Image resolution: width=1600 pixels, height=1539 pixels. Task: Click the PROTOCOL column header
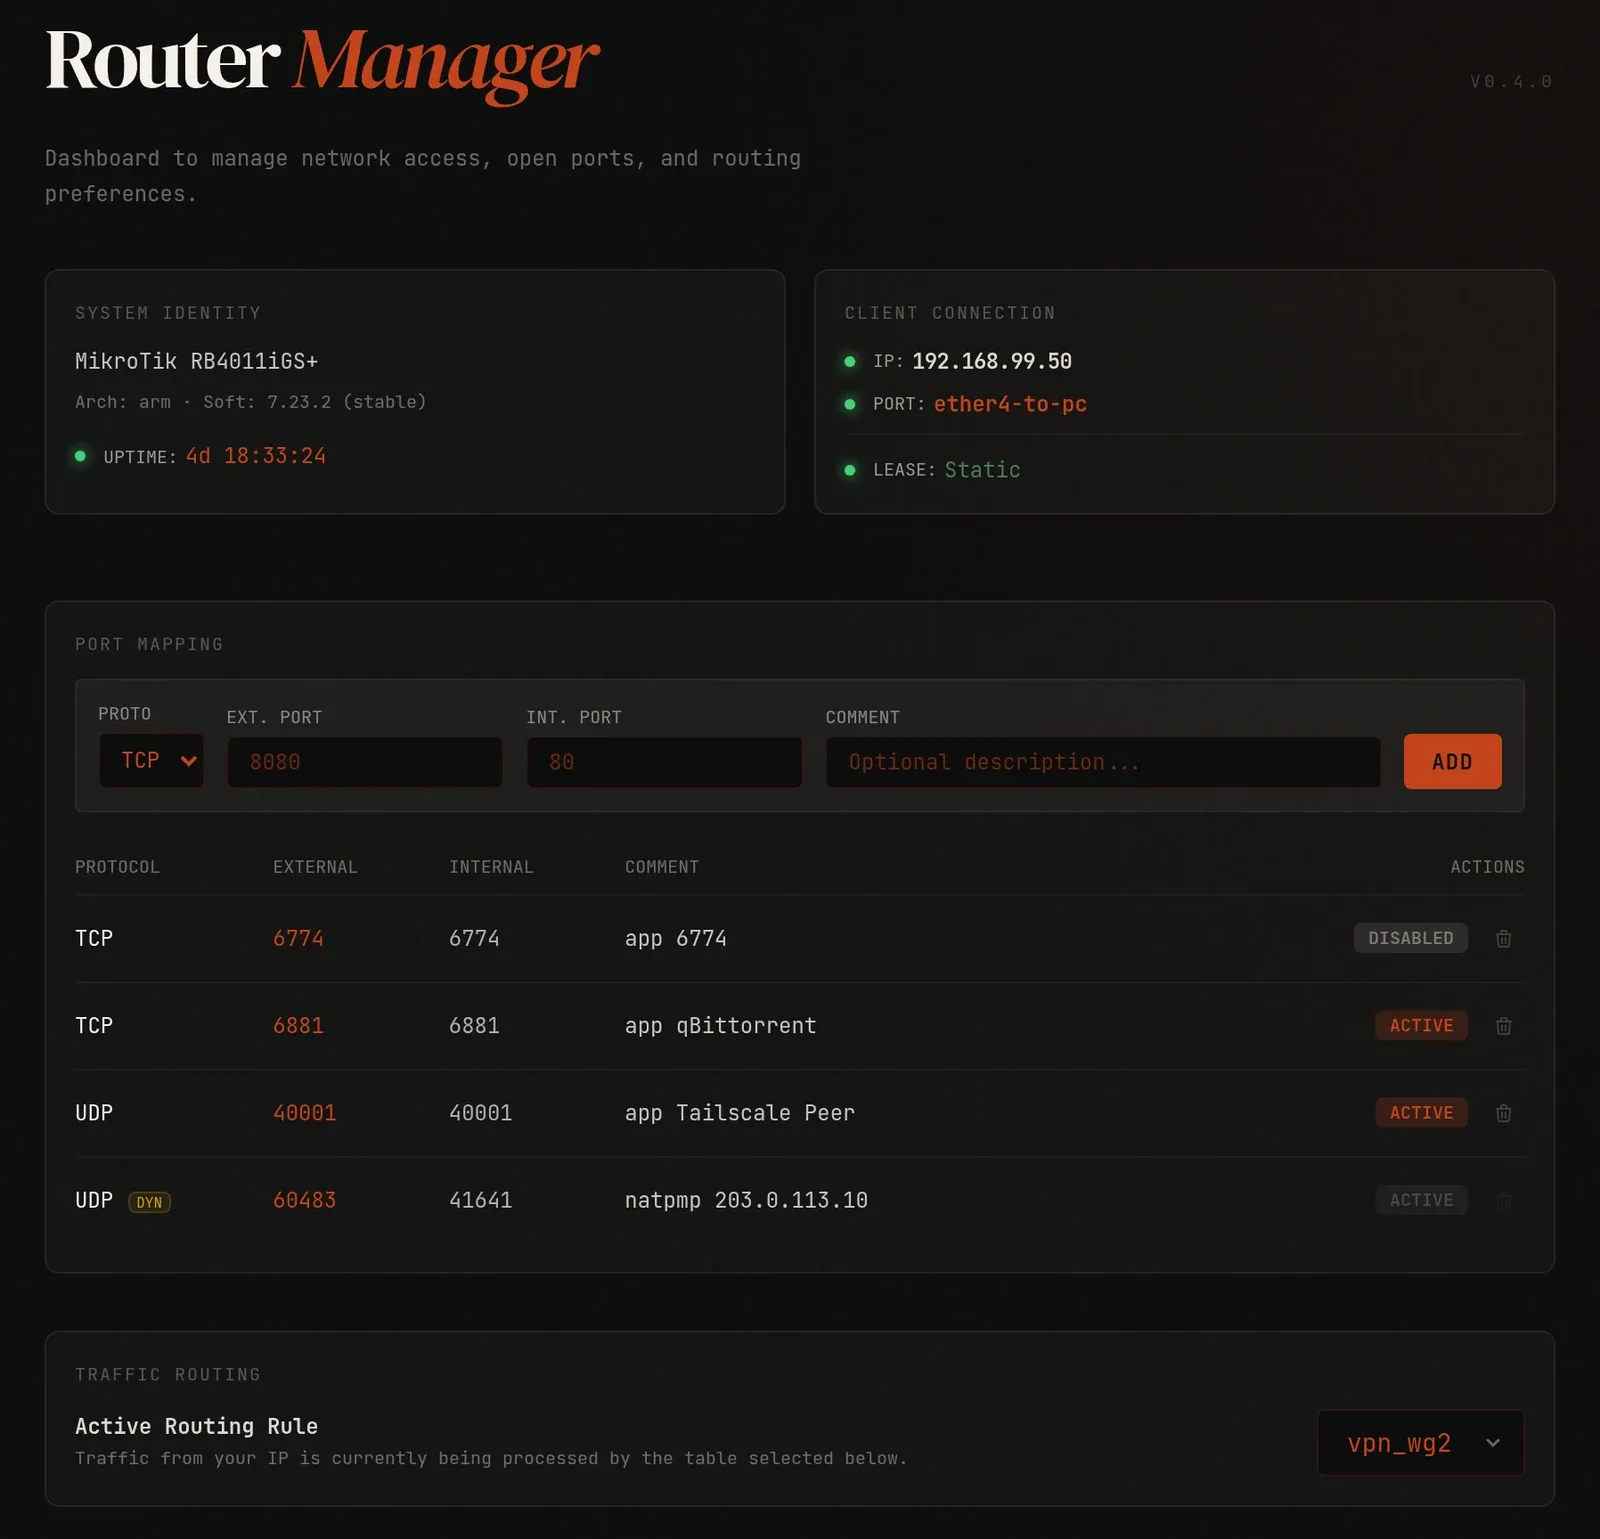(117, 867)
